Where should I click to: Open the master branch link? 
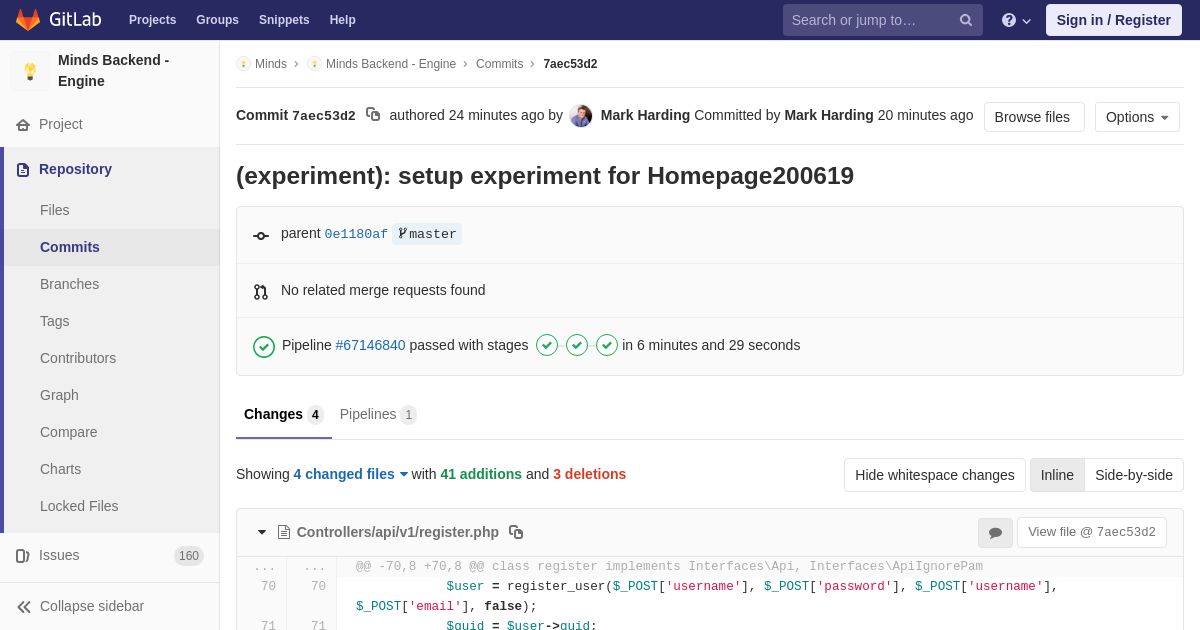click(x=427, y=234)
